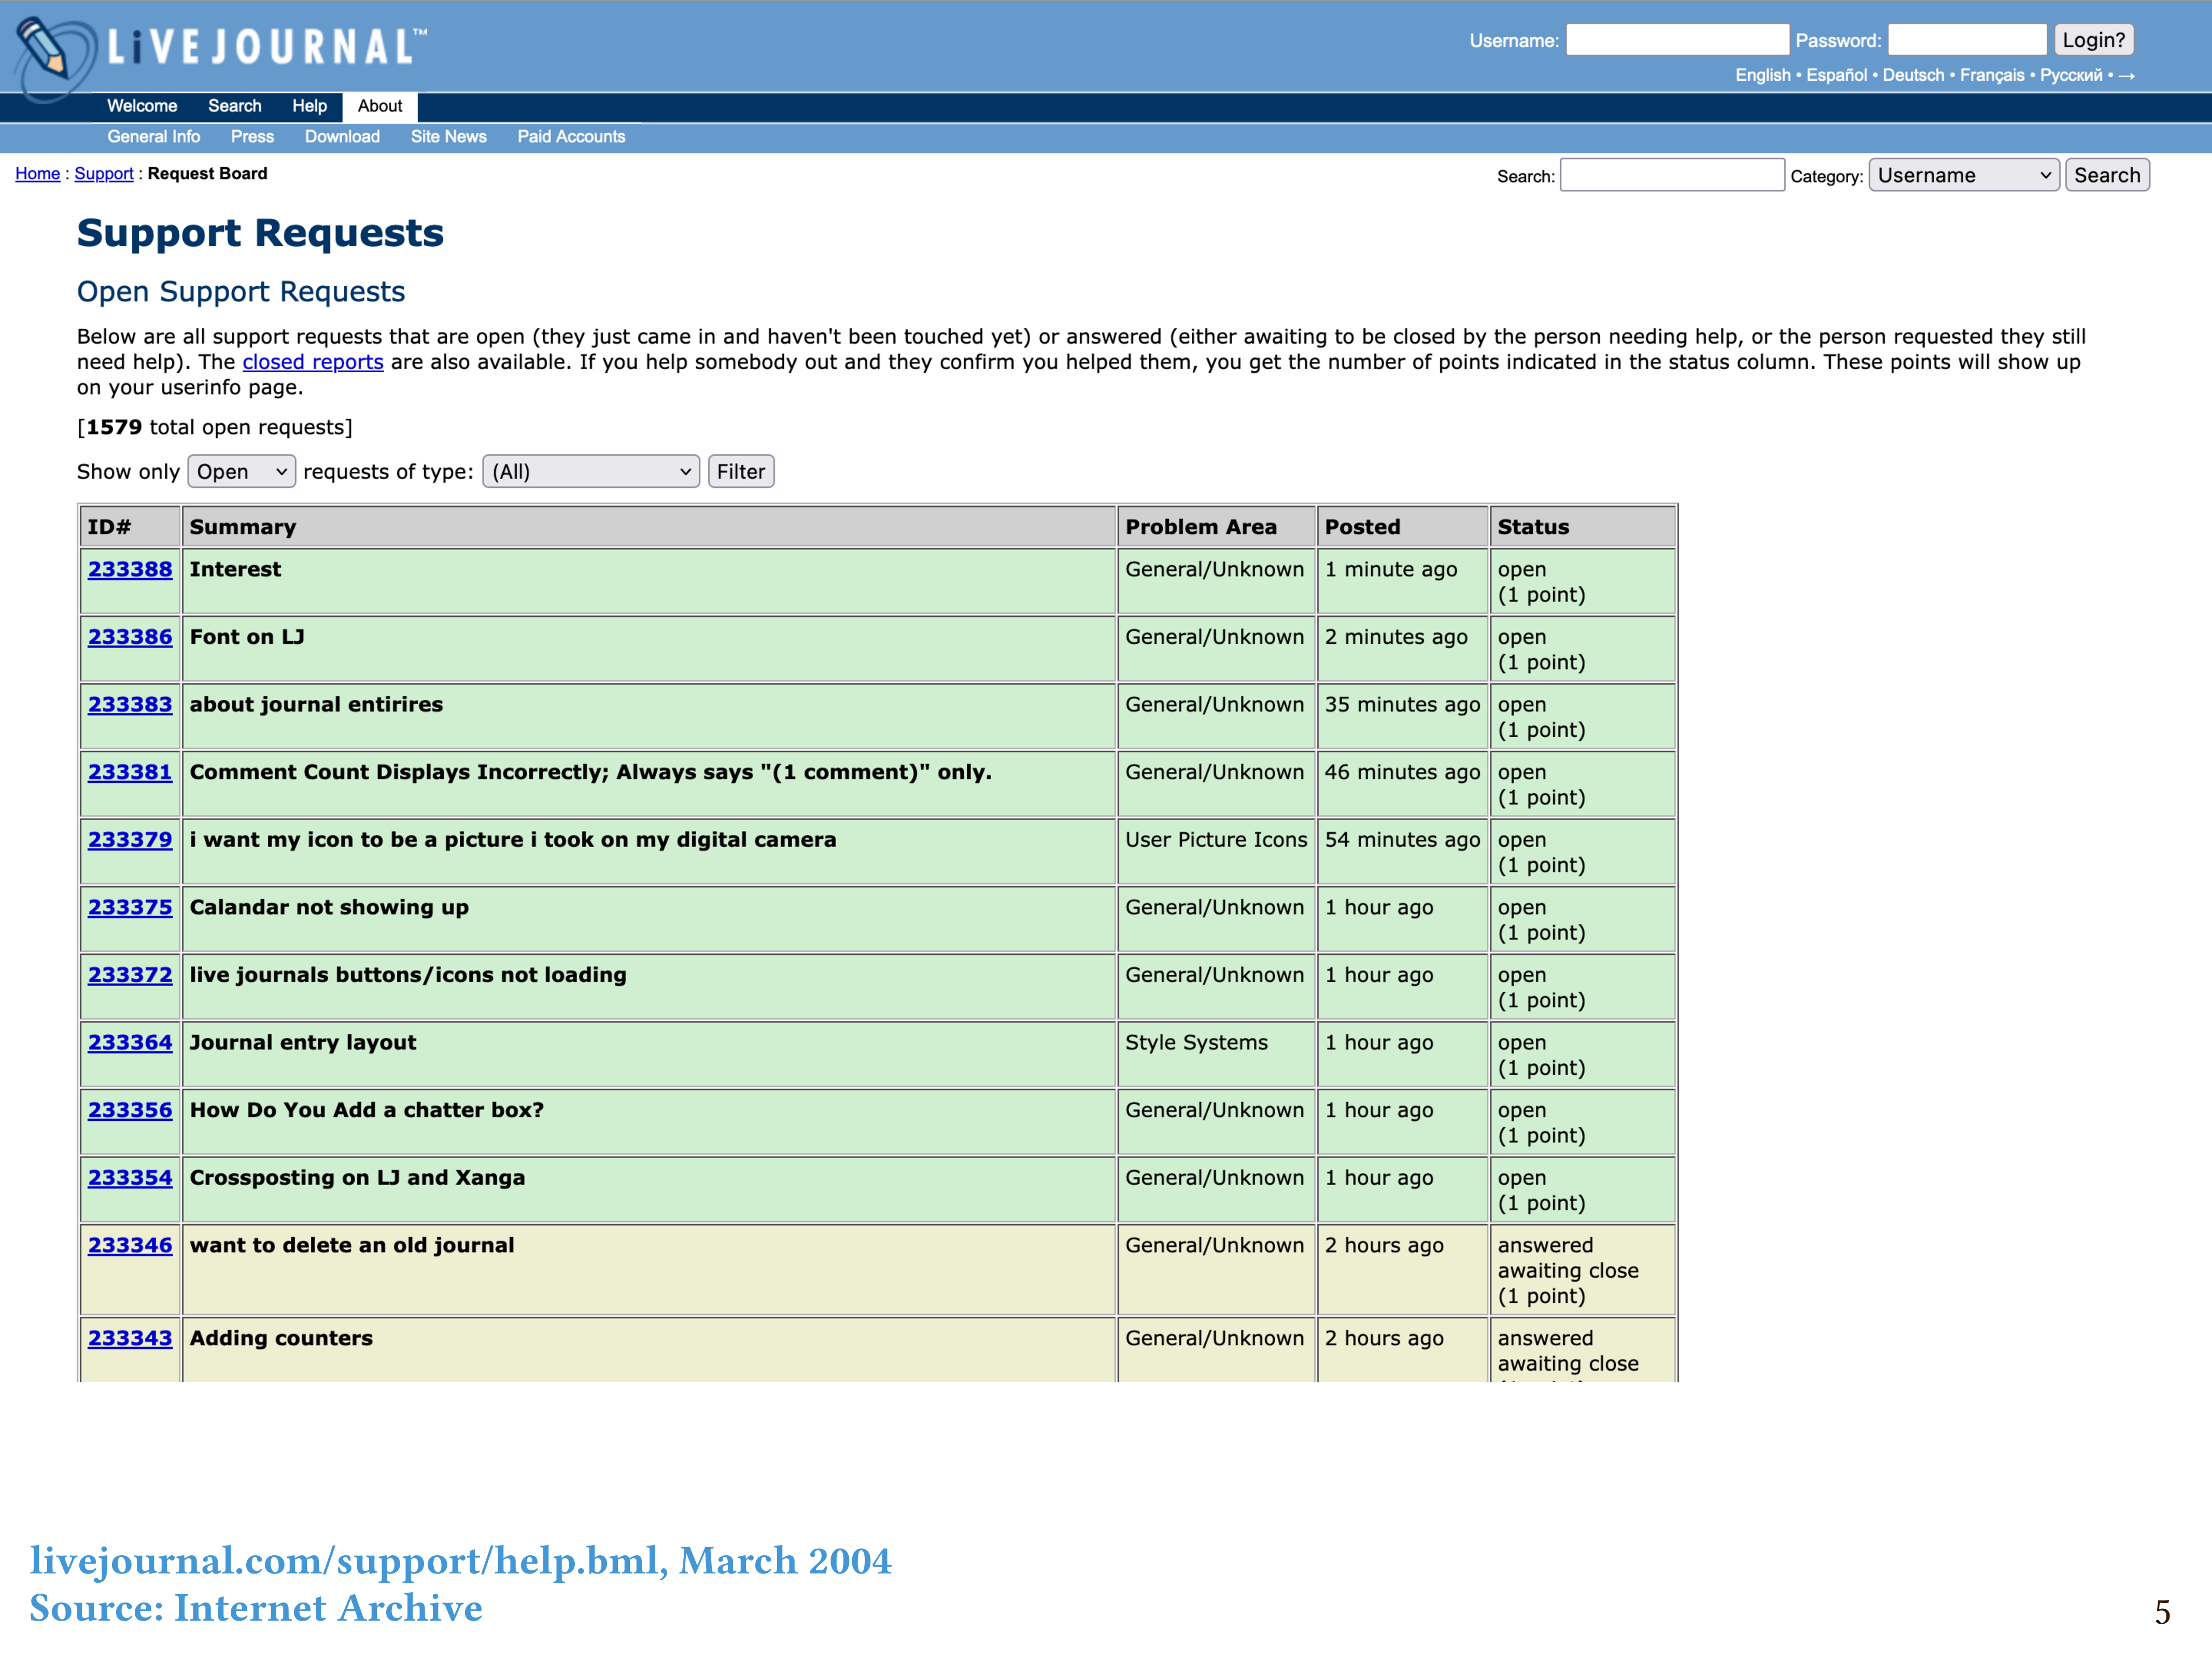Go to Support breadcrumb link

coord(104,174)
